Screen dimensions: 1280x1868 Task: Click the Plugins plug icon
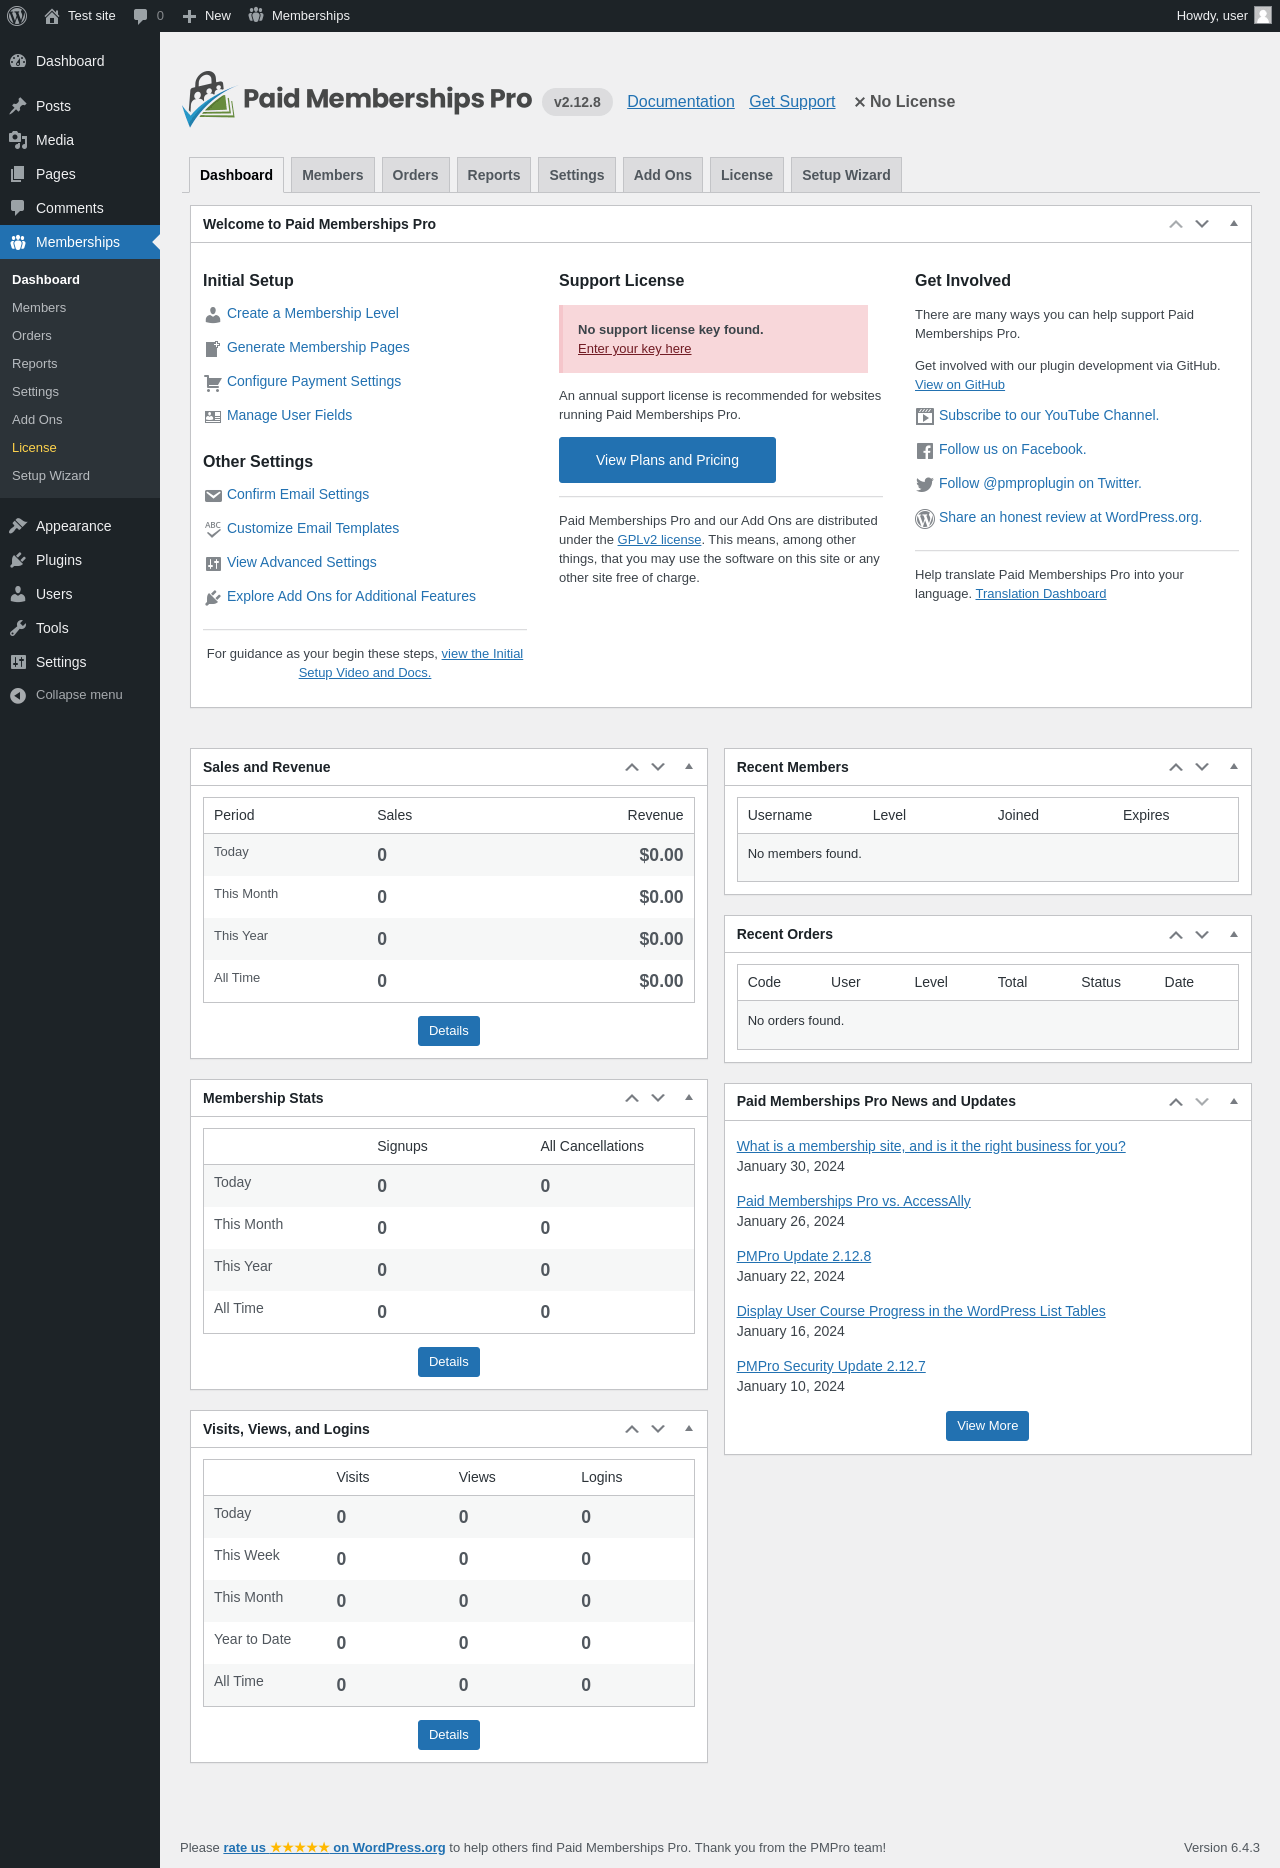pyautogui.click(x=18, y=560)
